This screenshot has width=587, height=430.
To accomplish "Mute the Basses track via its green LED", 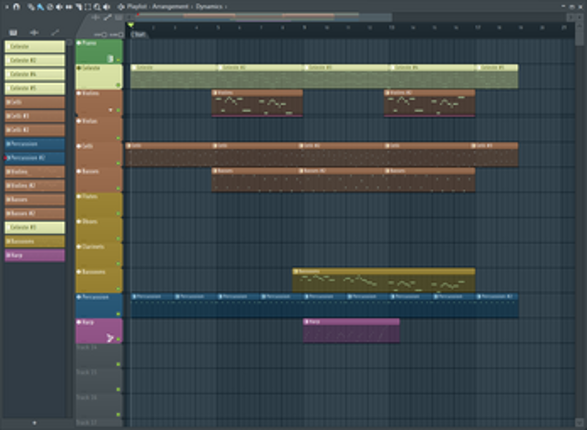I will 118,189.
